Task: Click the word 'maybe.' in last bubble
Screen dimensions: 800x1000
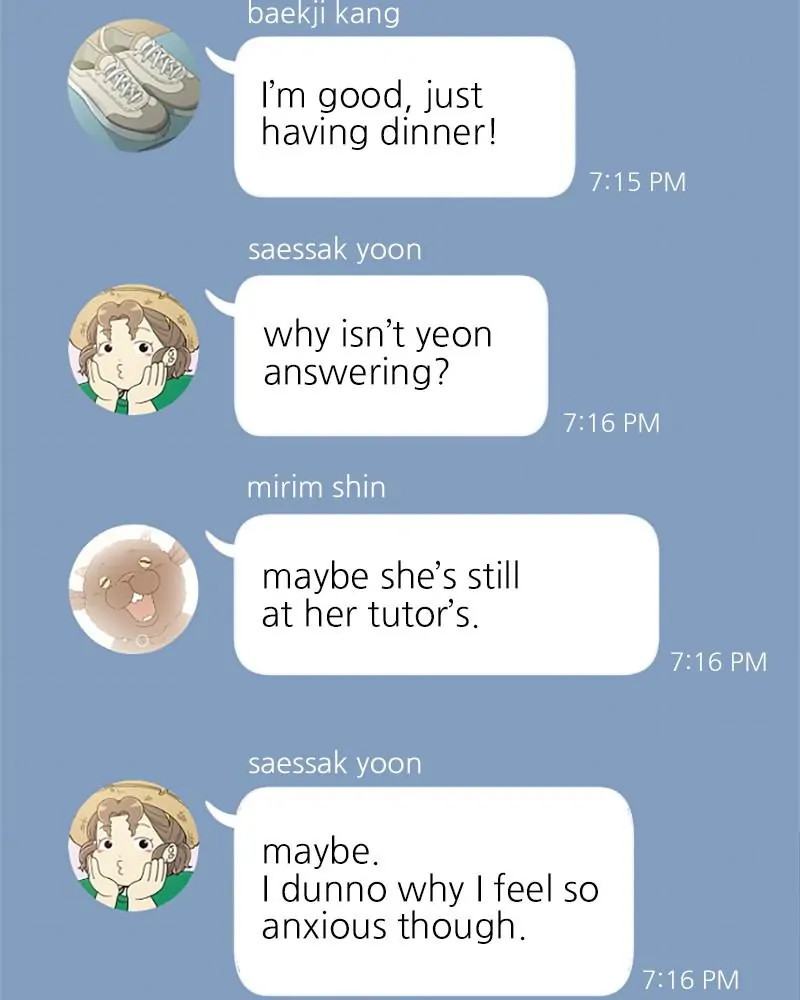Action: pos(320,852)
